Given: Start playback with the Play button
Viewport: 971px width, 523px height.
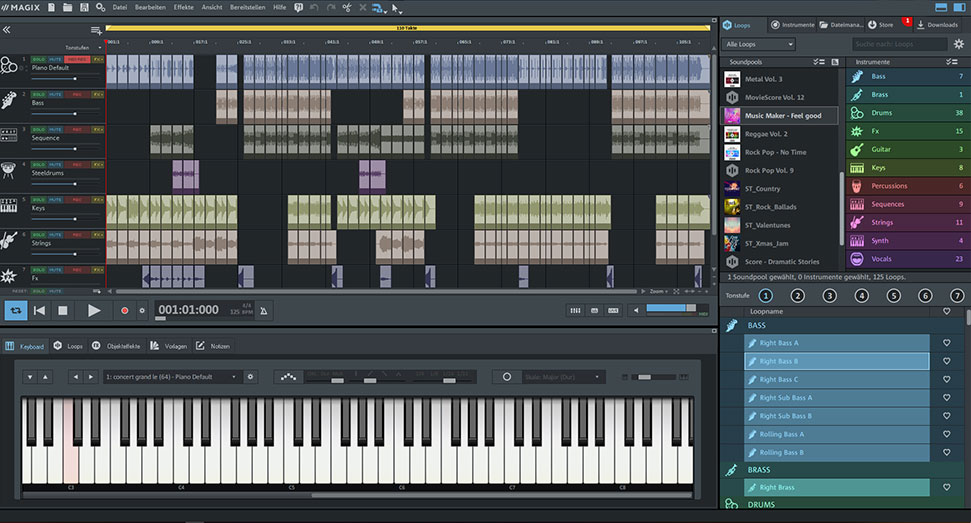Looking at the screenshot, I should tap(94, 310).
